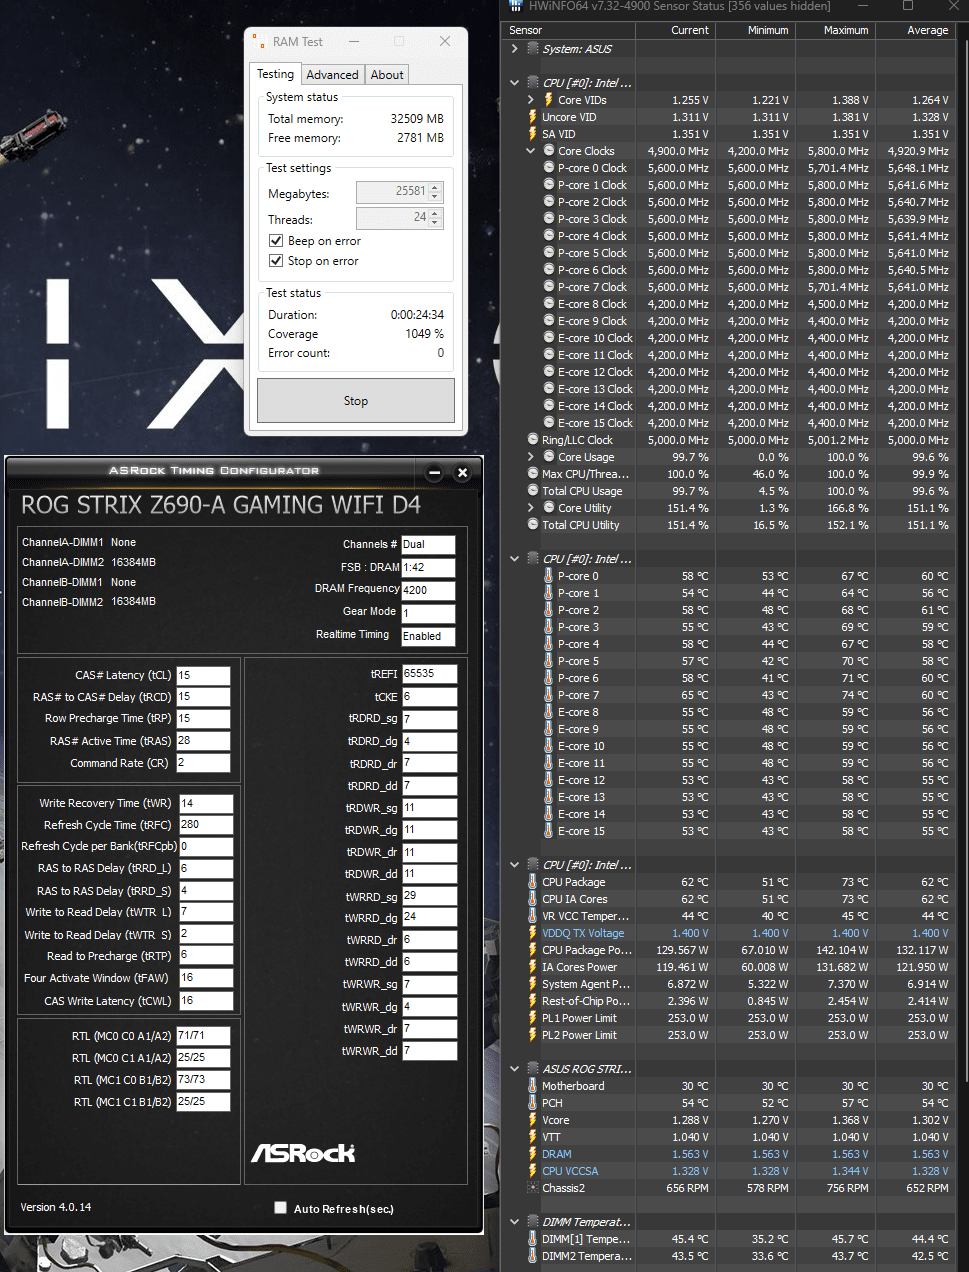
Task: Click the Command Rate (CR) field
Action: coord(203,763)
